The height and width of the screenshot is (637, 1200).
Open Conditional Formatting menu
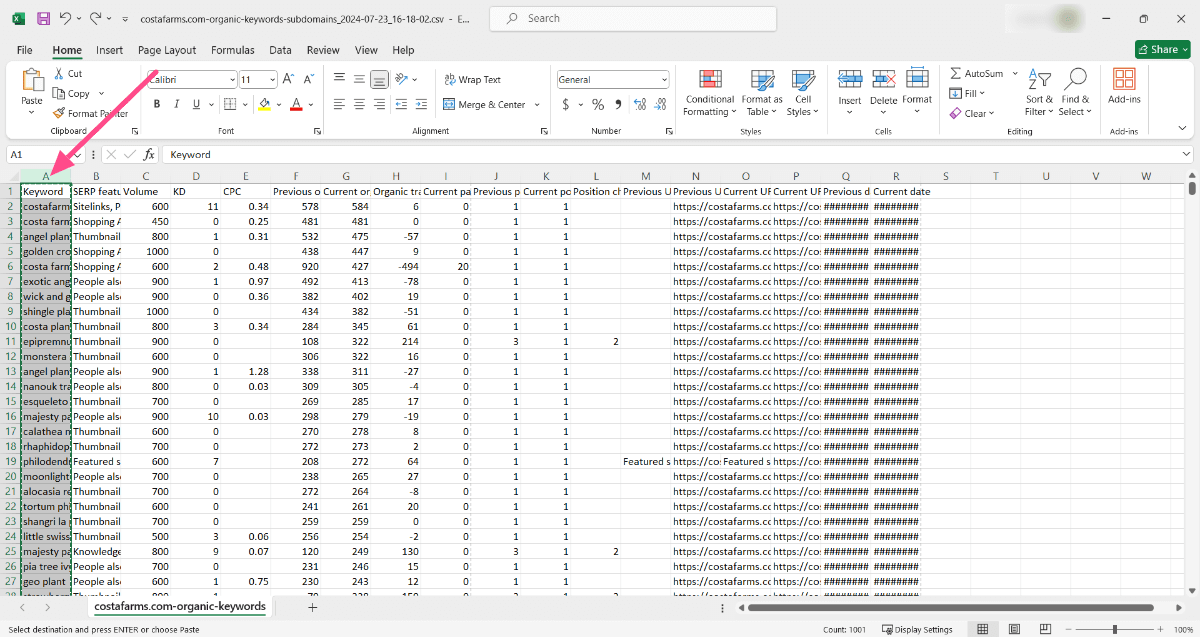point(710,92)
